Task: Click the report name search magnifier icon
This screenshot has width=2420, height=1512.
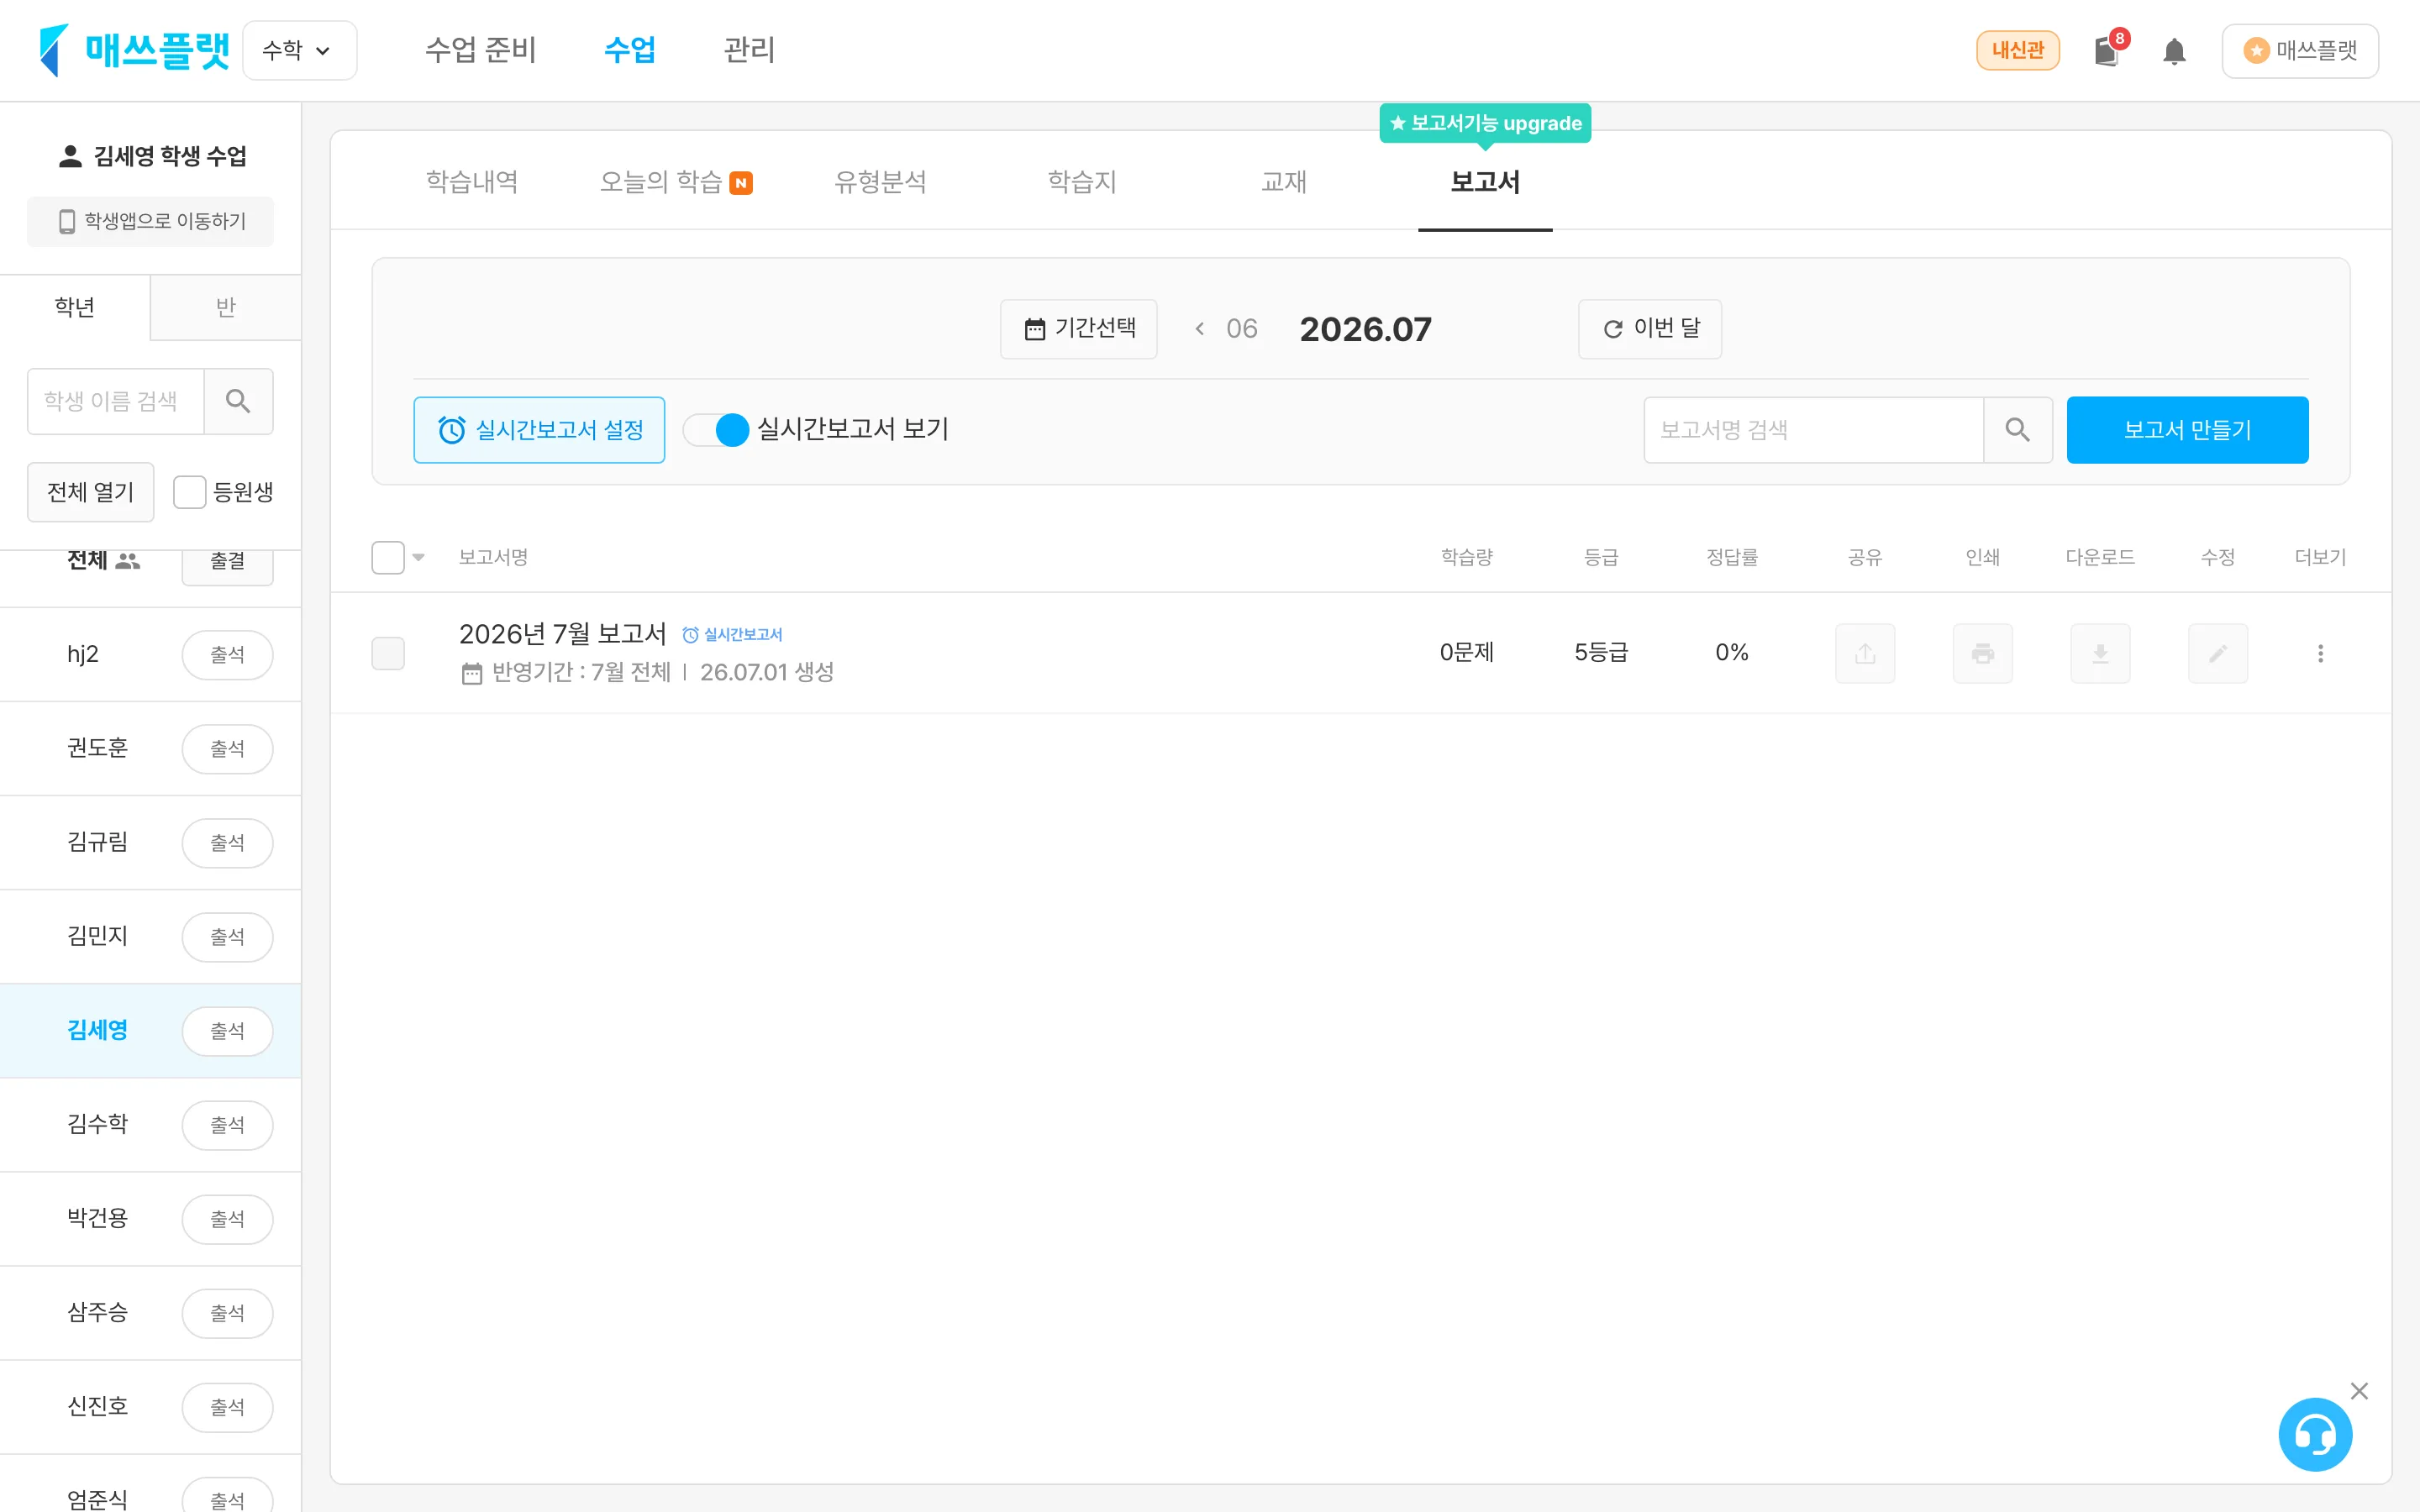Action: (2018, 430)
